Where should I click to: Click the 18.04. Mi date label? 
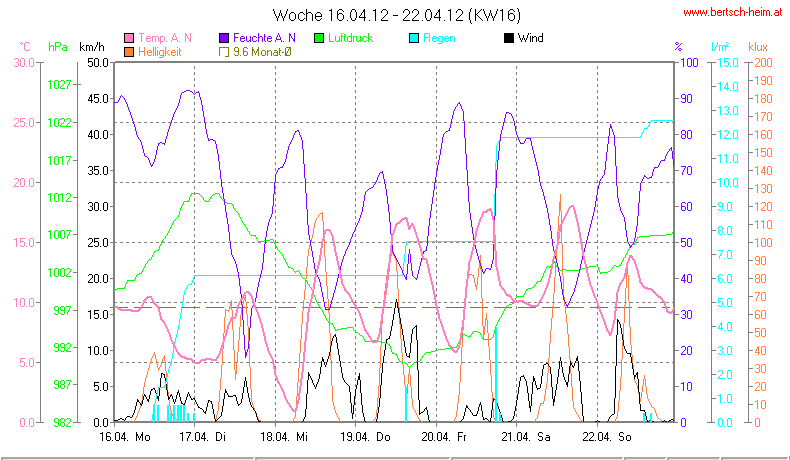[x=284, y=437]
